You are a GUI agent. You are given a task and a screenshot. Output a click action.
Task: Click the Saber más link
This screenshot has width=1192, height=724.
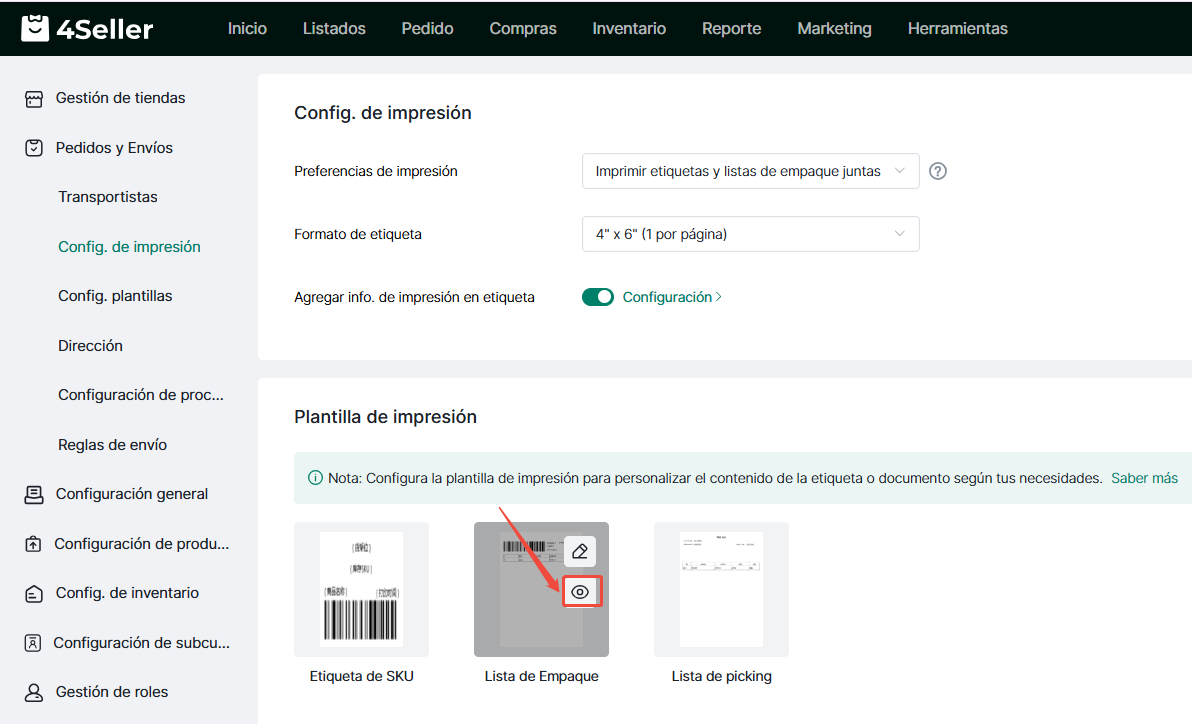[1144, 478]
